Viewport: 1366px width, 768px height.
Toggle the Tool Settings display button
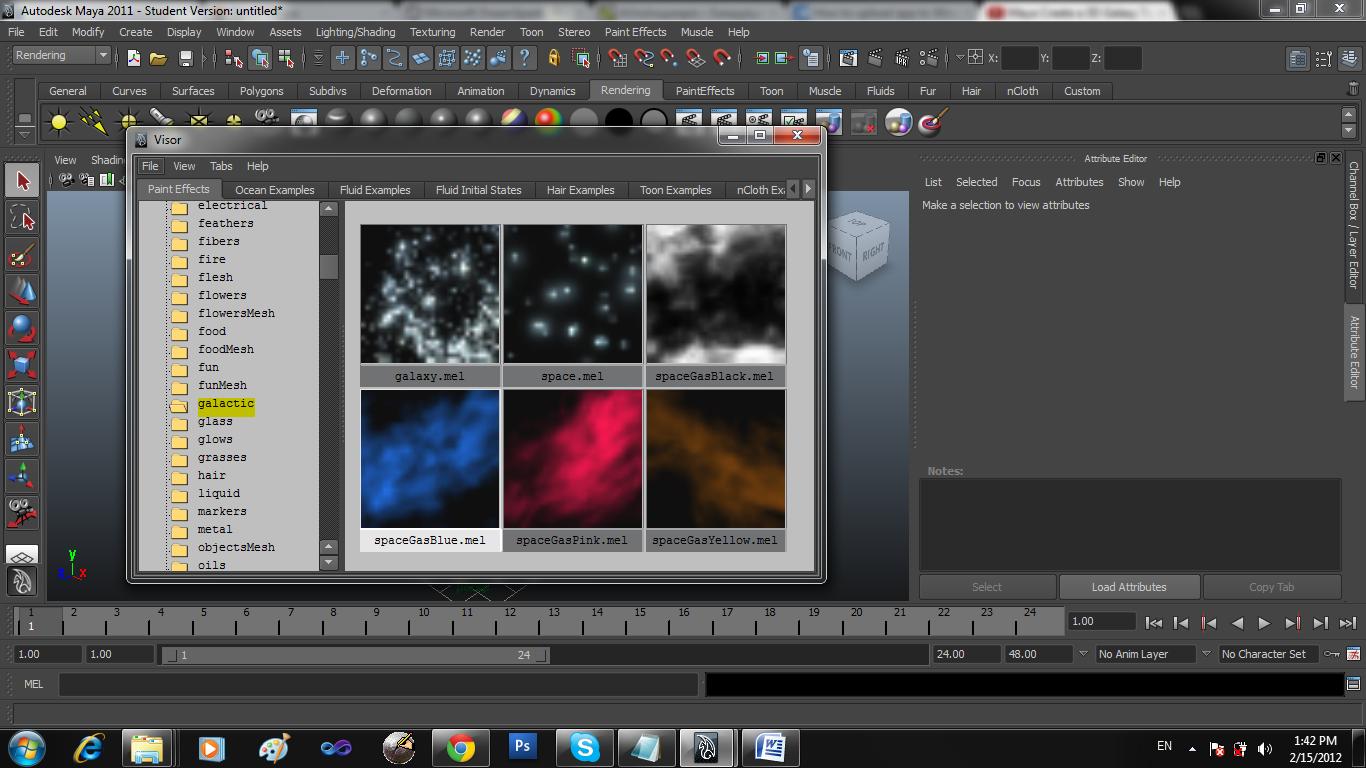tap(1323, 58)
